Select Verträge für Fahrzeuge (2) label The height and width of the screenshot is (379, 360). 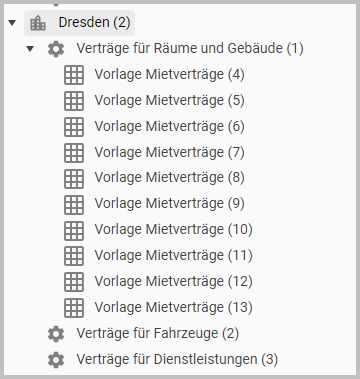pyautogui.click(x=158, y=333)
